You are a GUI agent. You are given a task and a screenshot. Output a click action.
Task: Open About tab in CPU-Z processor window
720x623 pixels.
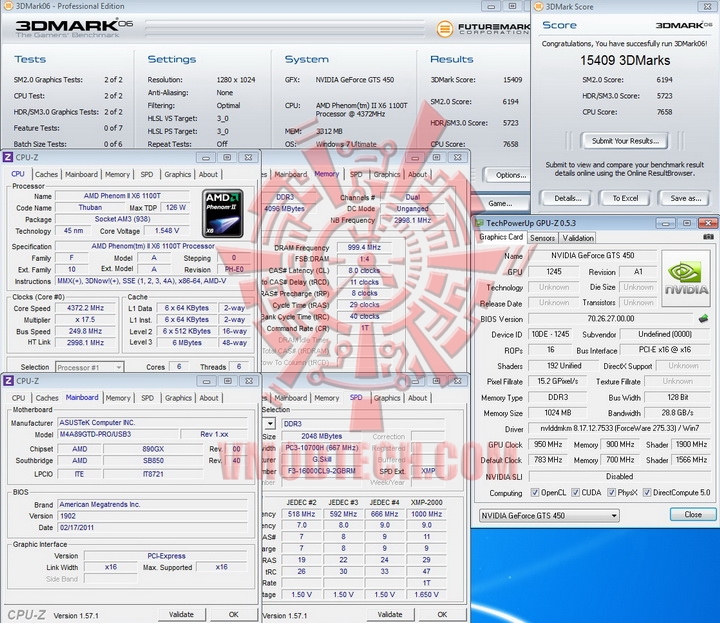208,174
